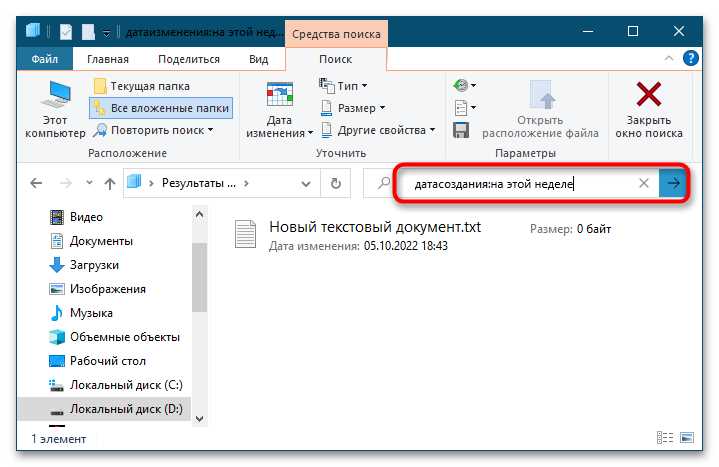Open Объемные объекты folder
The height and width of the screenshot is (467, 719).
[x=115, y=337]
